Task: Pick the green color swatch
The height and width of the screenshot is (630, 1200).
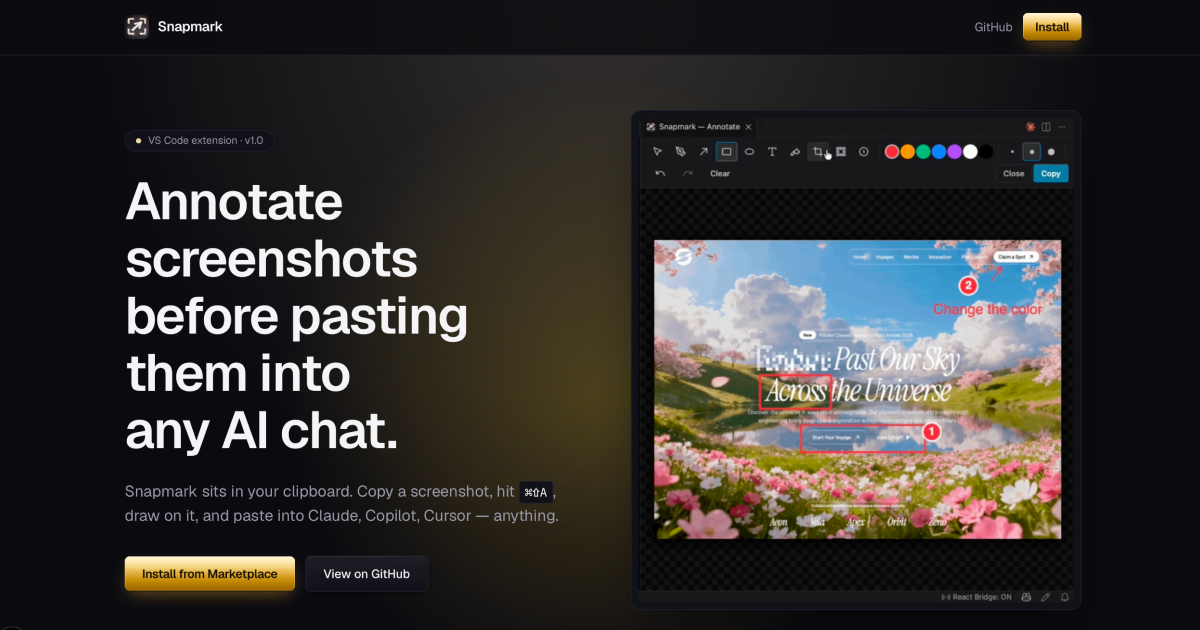Action: [924, 151]
